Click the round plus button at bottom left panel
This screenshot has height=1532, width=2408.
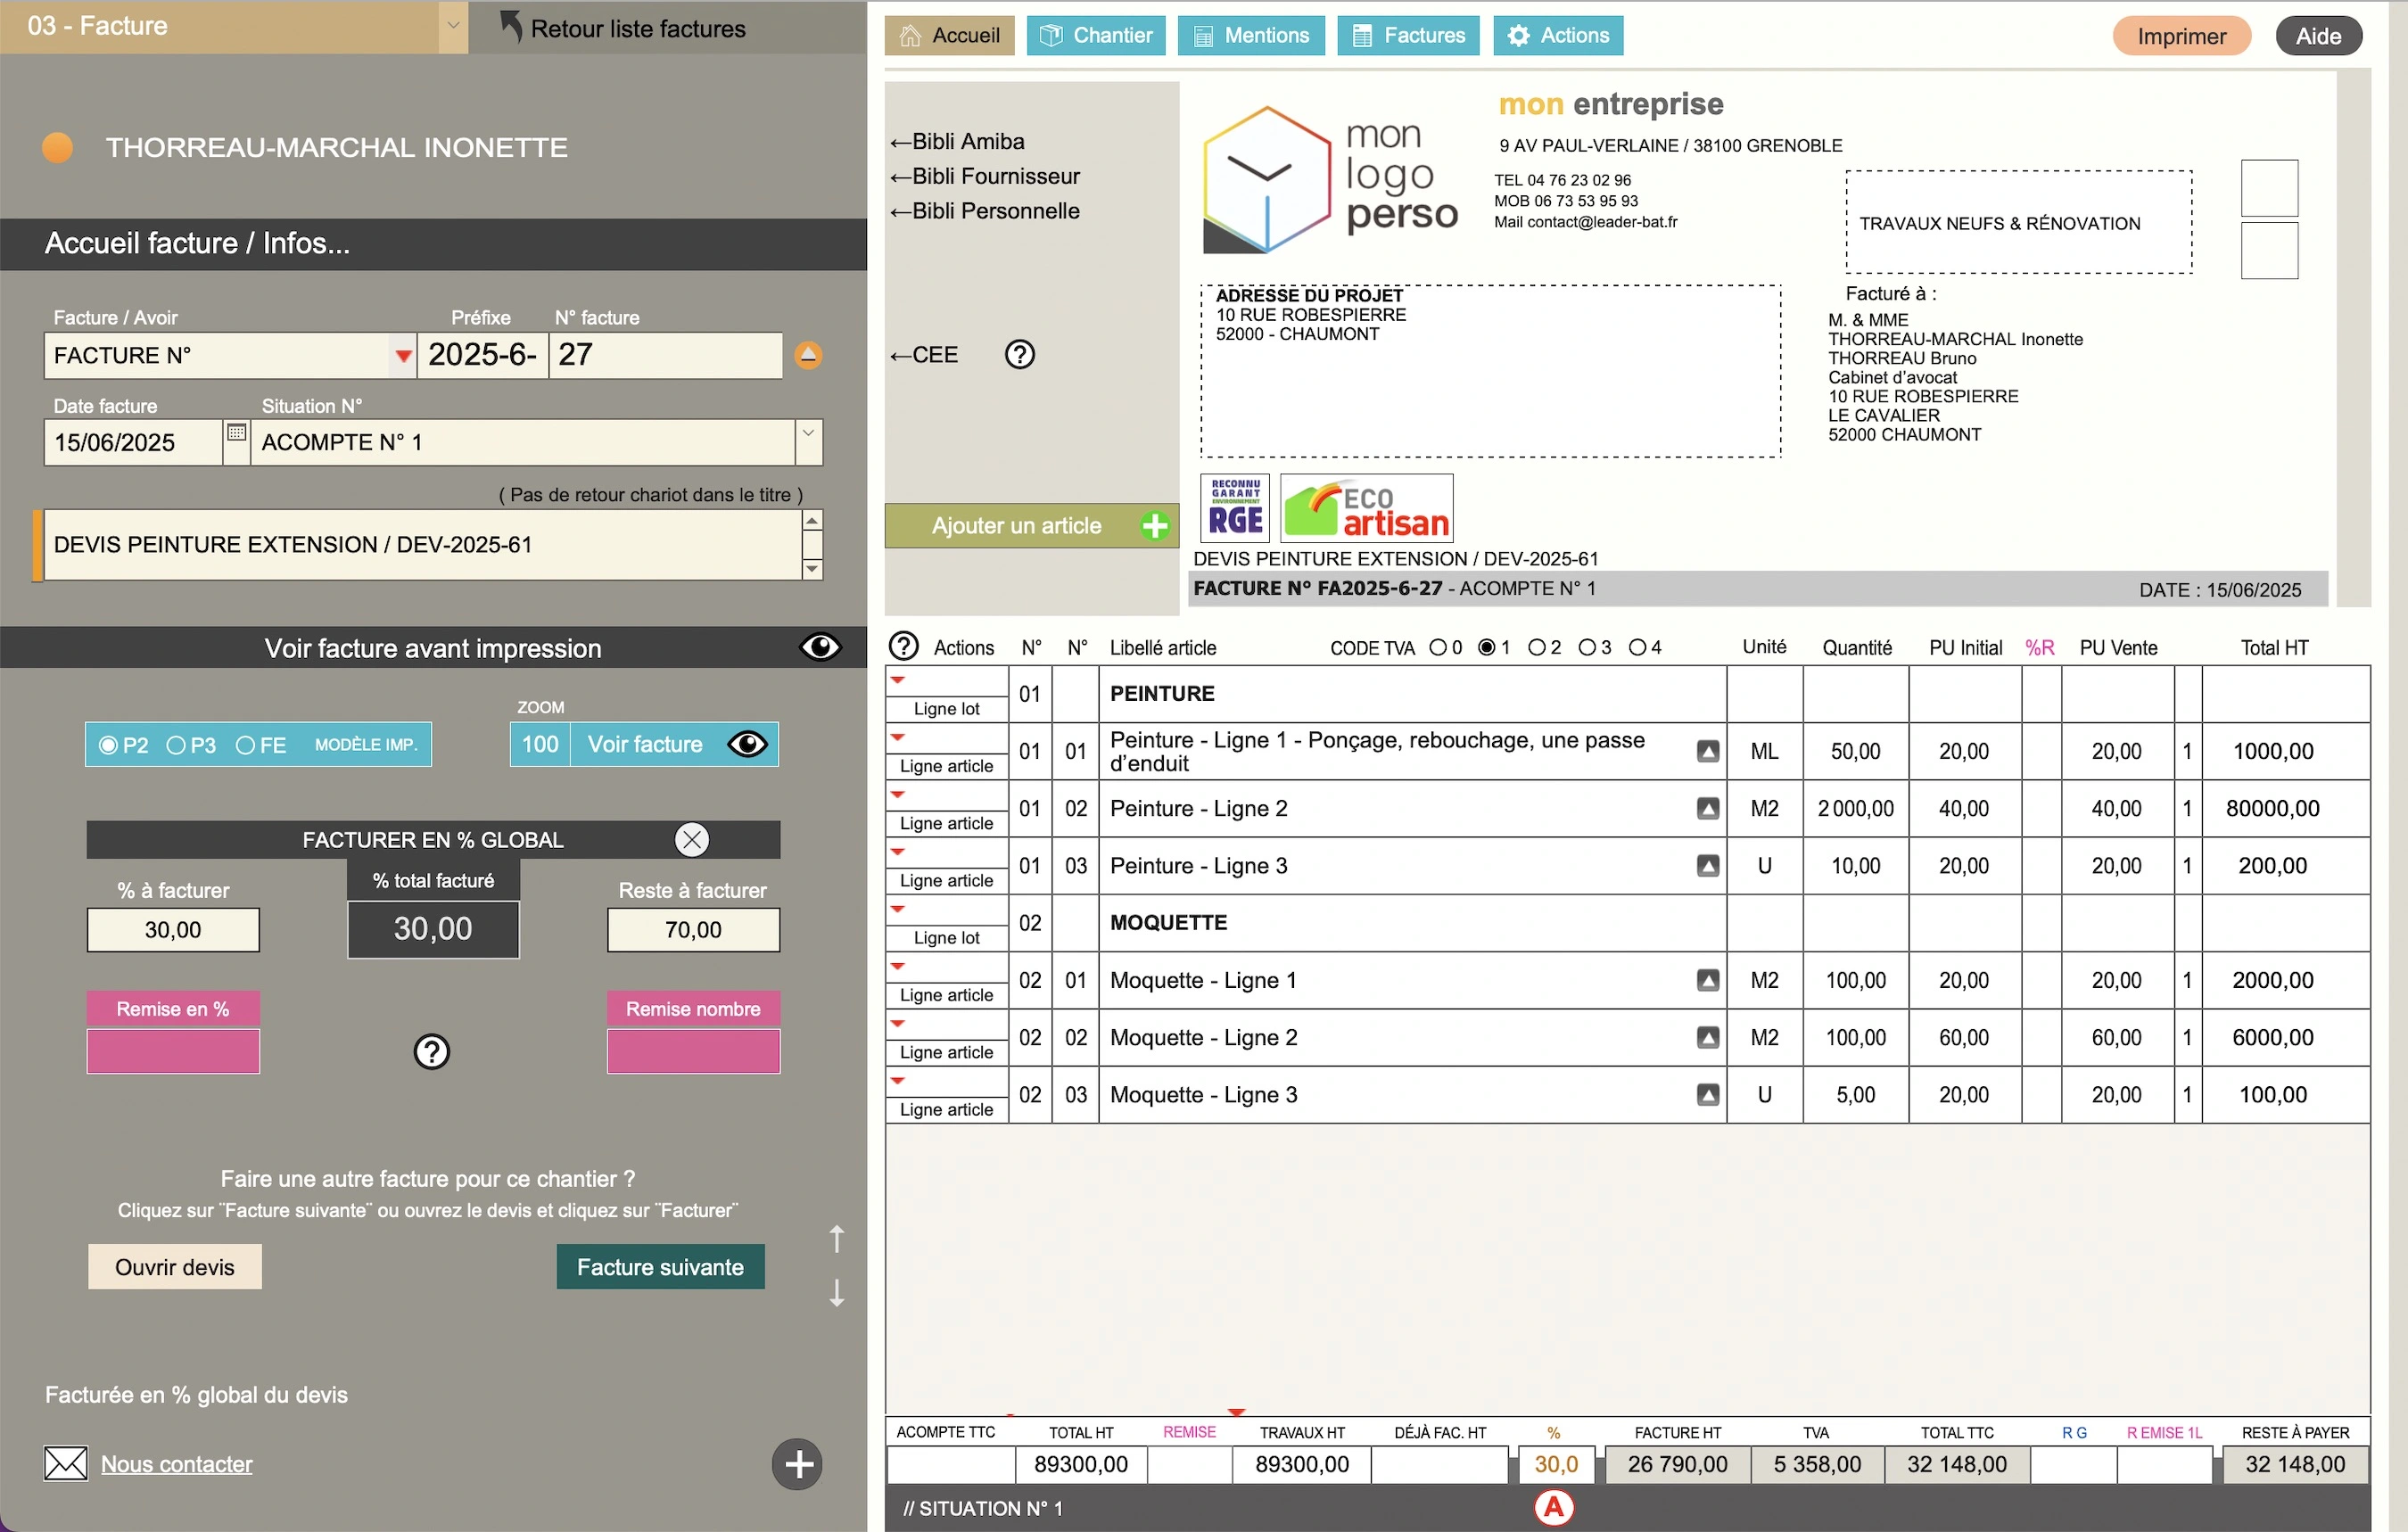[797, 1465]
